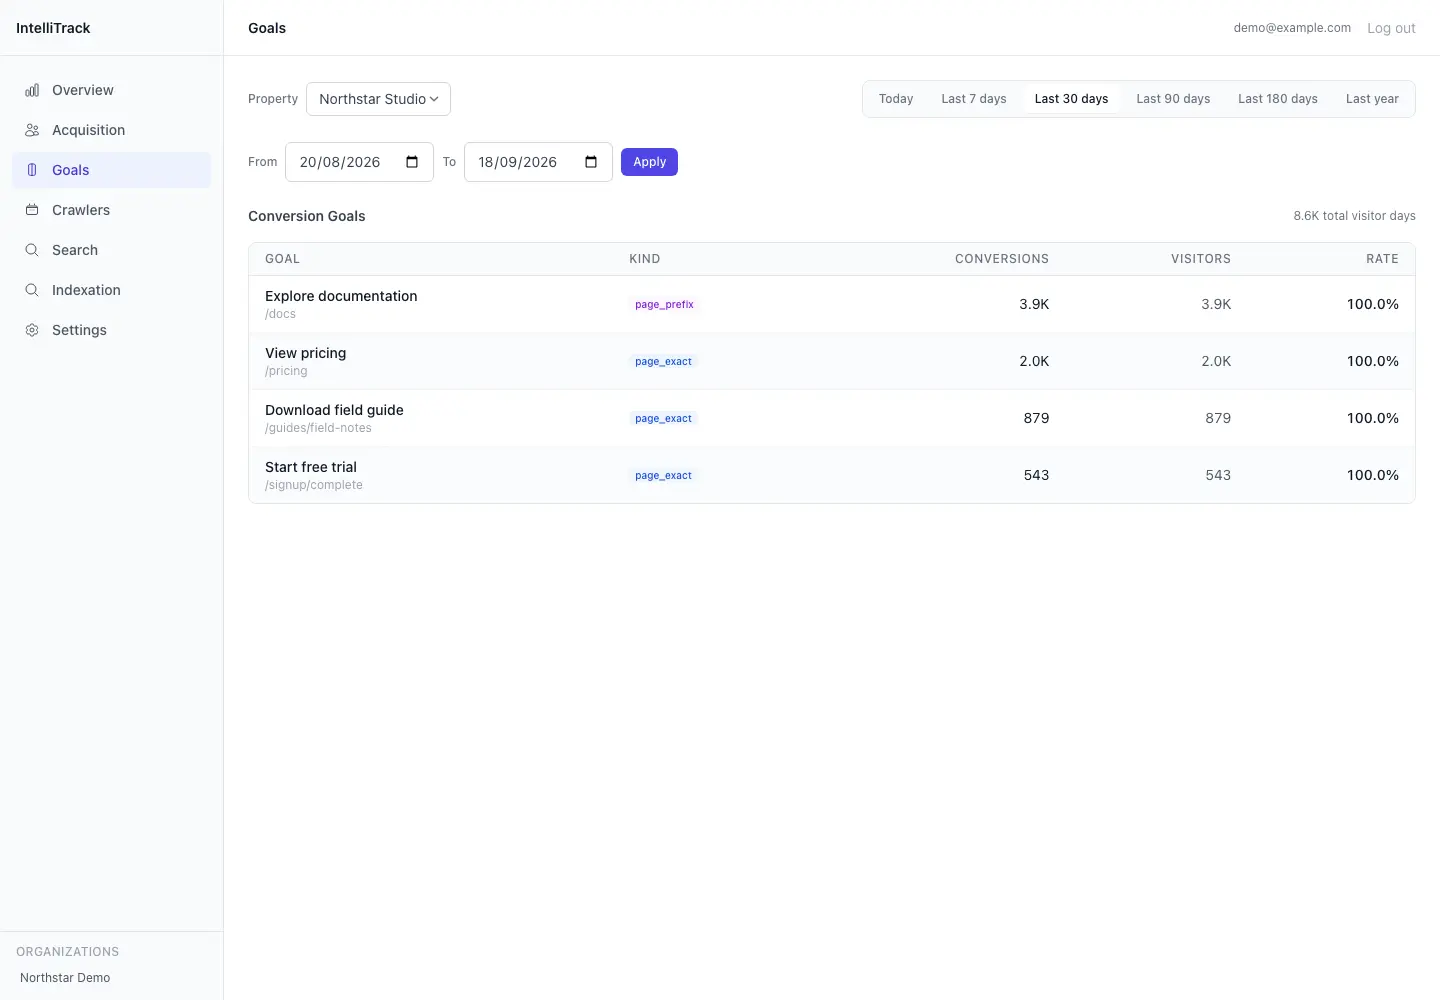Select the Last 90 days tab
Viewport: 1440px width, 1000px height.
pos(1173,99)
